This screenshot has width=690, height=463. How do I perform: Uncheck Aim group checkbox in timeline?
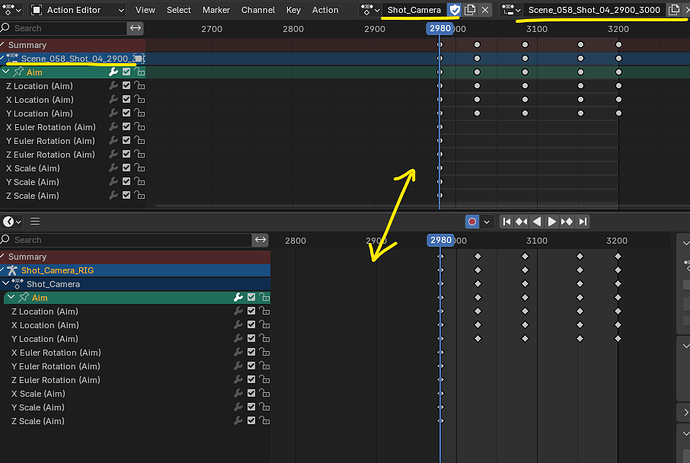coord(251,298)
